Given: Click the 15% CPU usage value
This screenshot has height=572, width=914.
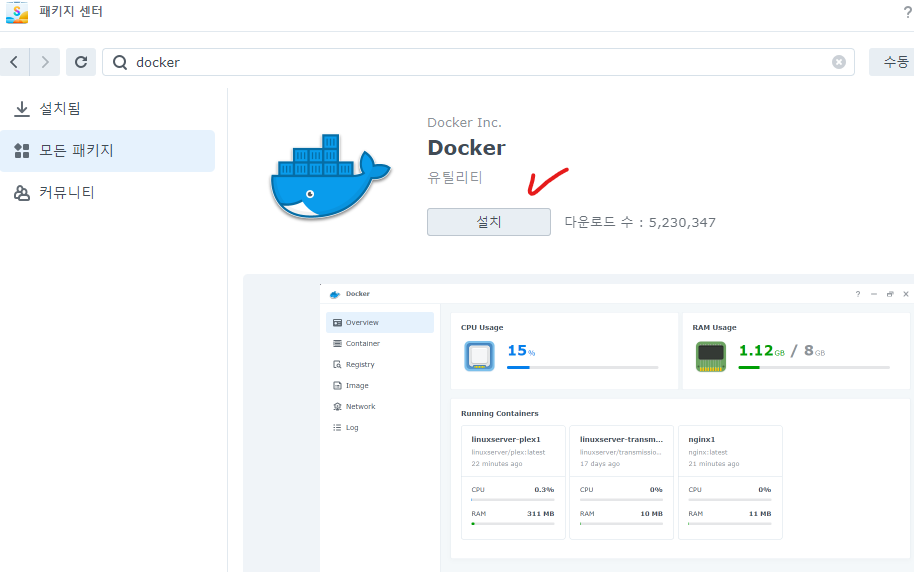Looking at the screenshot, I should [x=521, y=350].
